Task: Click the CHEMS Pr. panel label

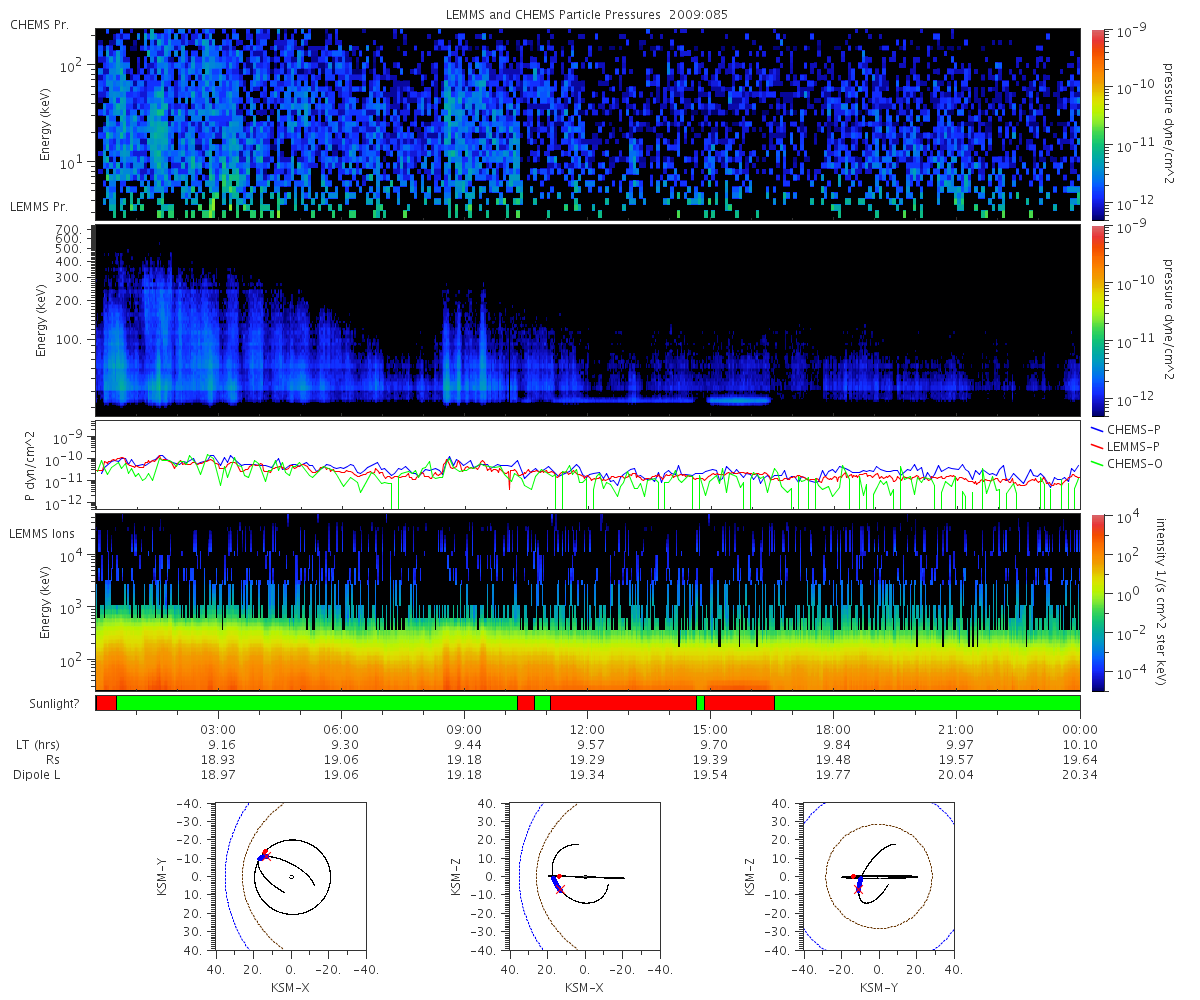Action: (x=39, y=24)
